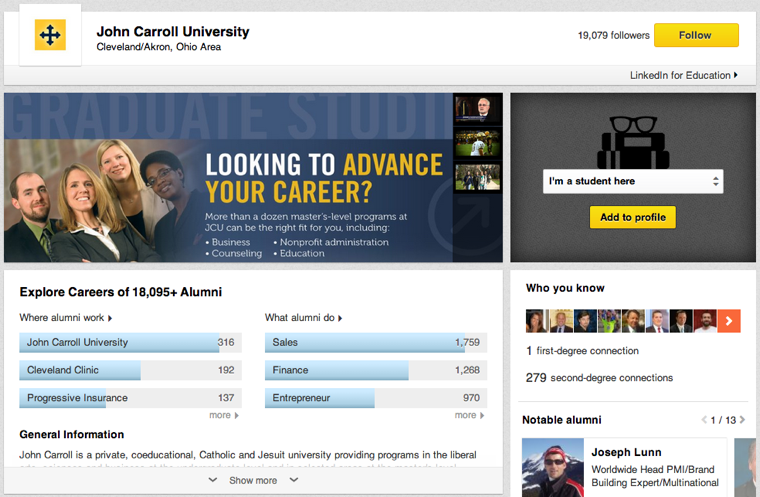Open the first connection photo in Who you know
760x497 pixels.
537,321
